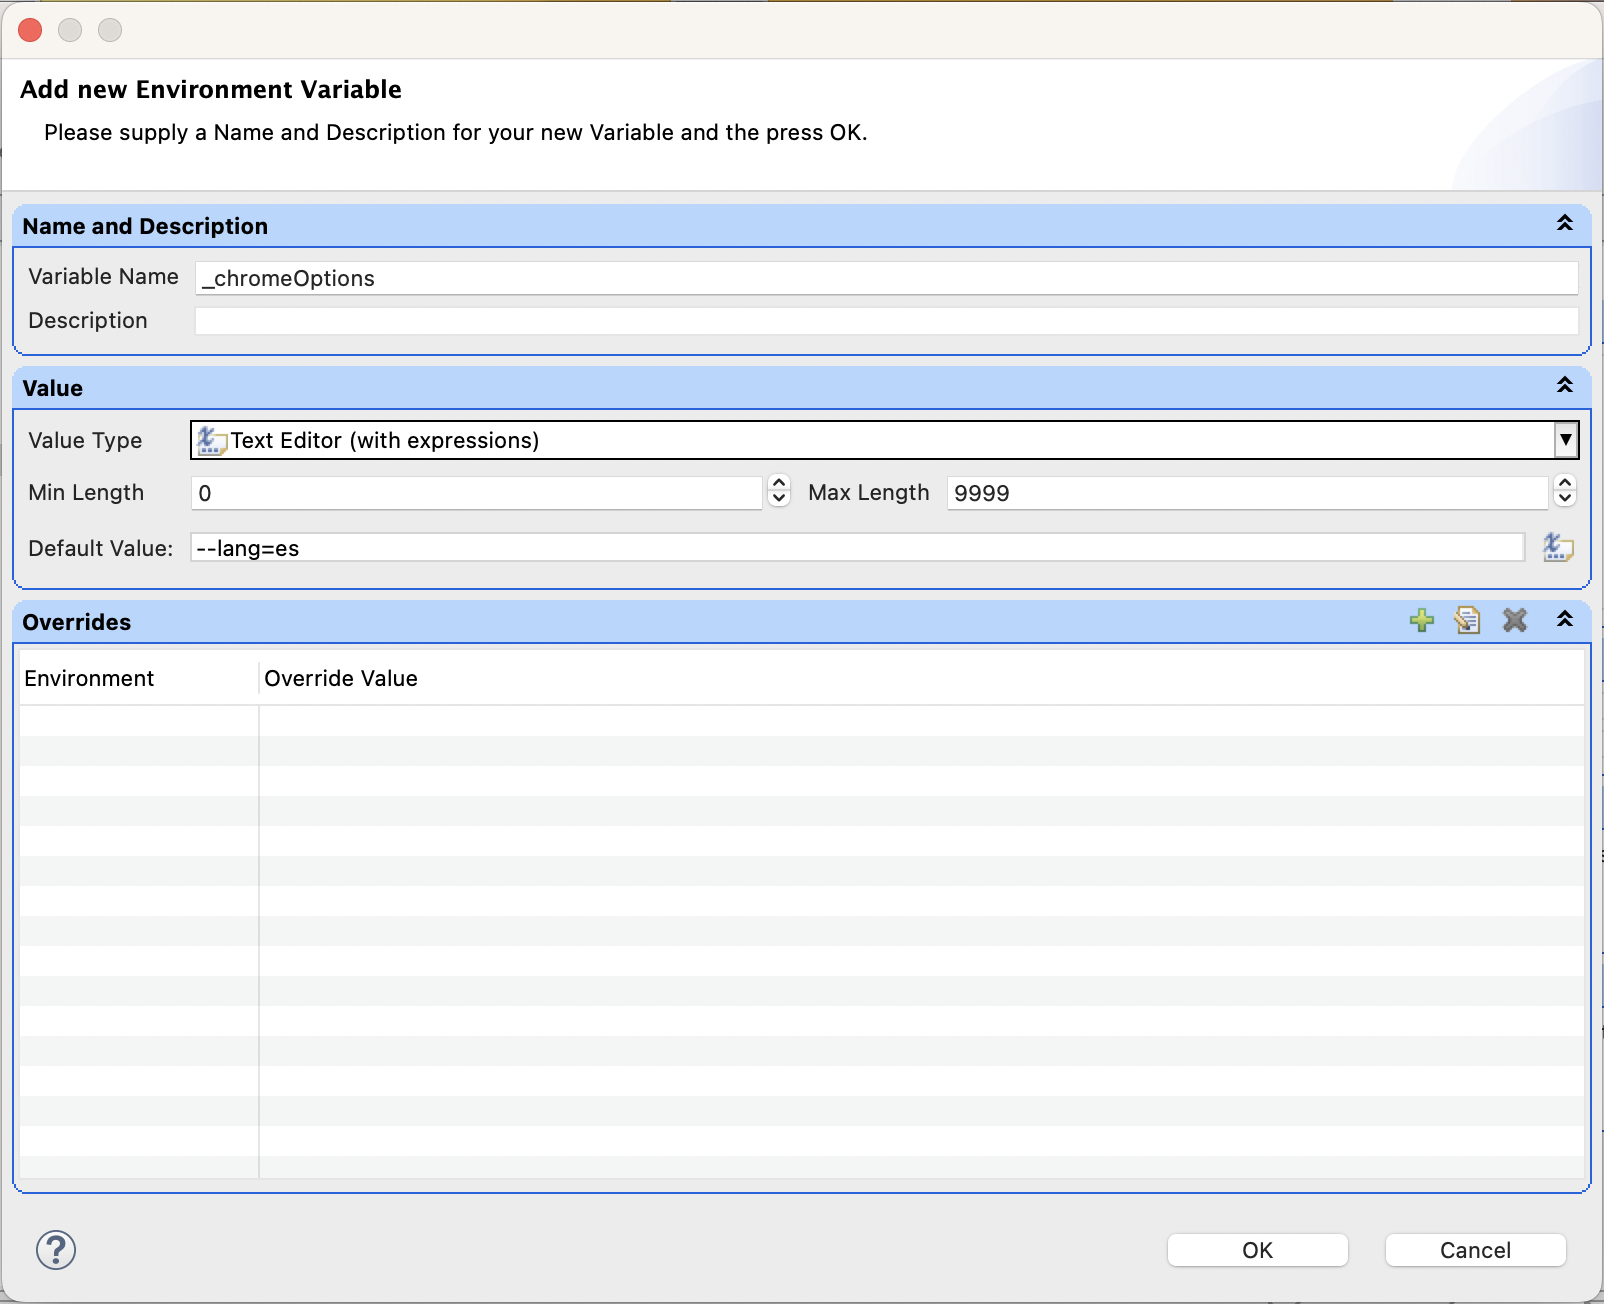Increase the Max Length stepper
Screen dimensions: 1604x1304
click(x=1565, y=483)
